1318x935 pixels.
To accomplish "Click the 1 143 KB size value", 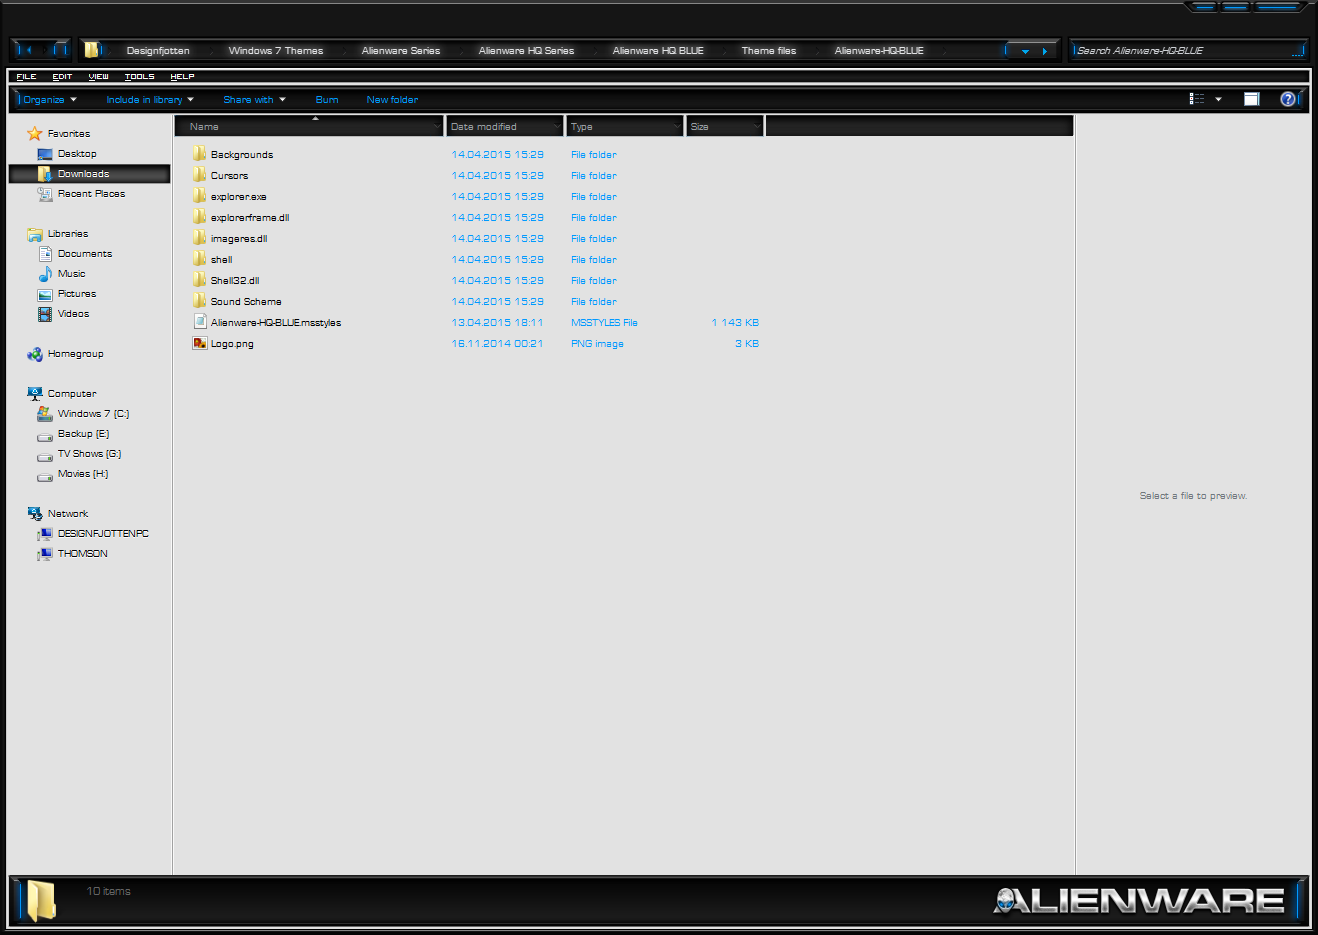I will [x=735, y=323].
